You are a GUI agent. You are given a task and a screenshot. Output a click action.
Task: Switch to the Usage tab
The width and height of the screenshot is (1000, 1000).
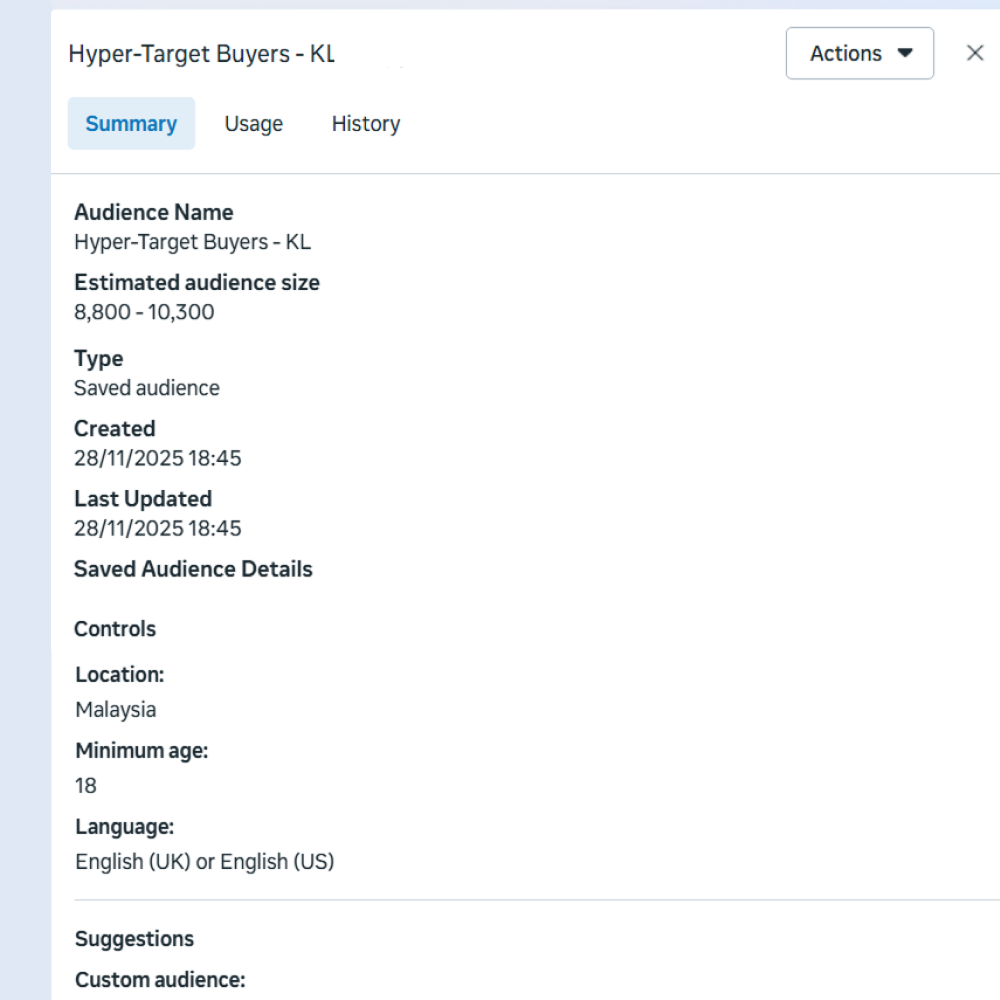[253, 123]
